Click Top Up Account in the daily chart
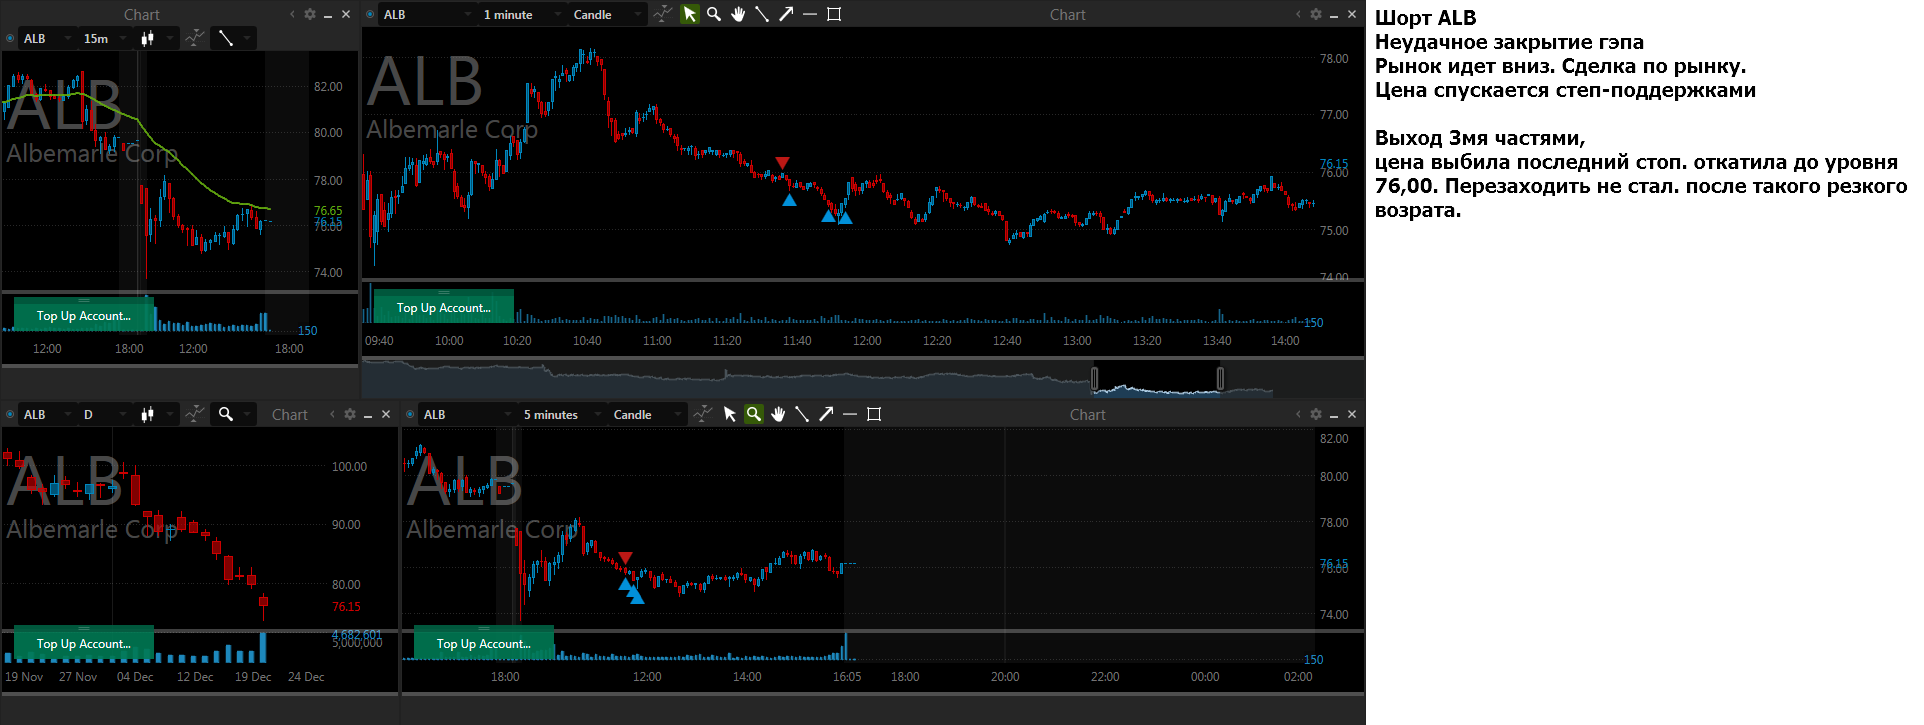This screenshot has height=725, width=1924. click(84, 643)
